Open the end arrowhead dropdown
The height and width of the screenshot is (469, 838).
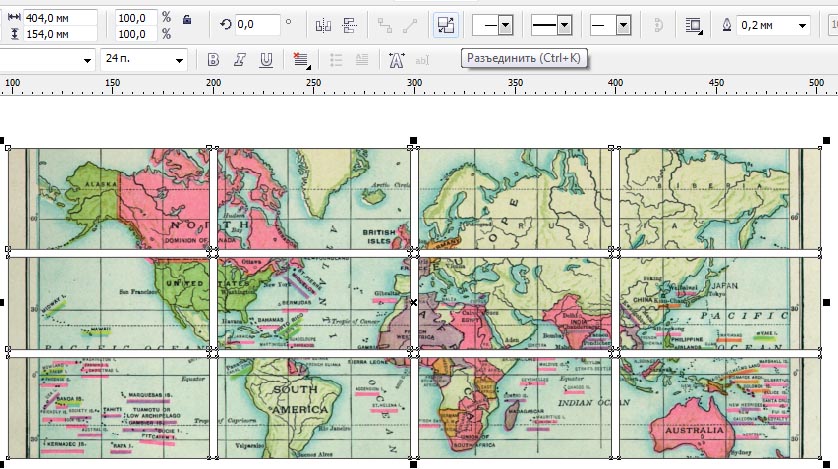point(623,25)
